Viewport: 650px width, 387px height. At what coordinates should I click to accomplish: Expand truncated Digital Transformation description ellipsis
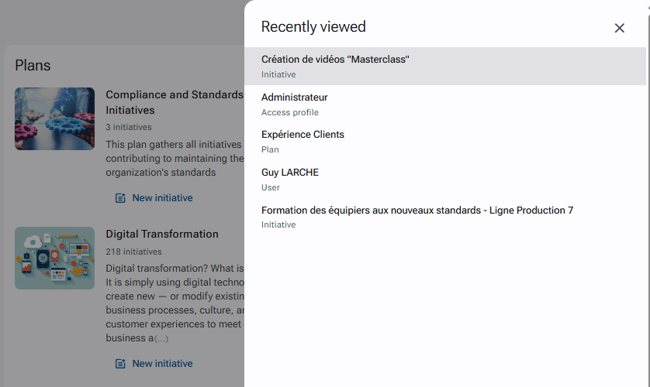(x=161, y=339)
